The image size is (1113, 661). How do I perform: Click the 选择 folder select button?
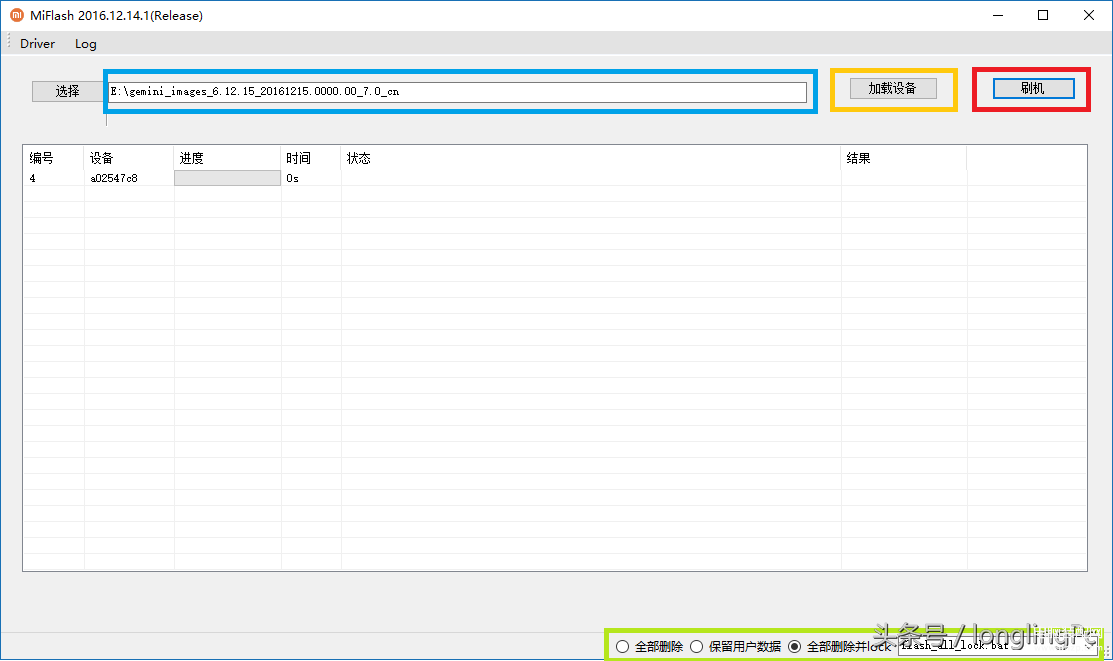(x=67, y=91)
